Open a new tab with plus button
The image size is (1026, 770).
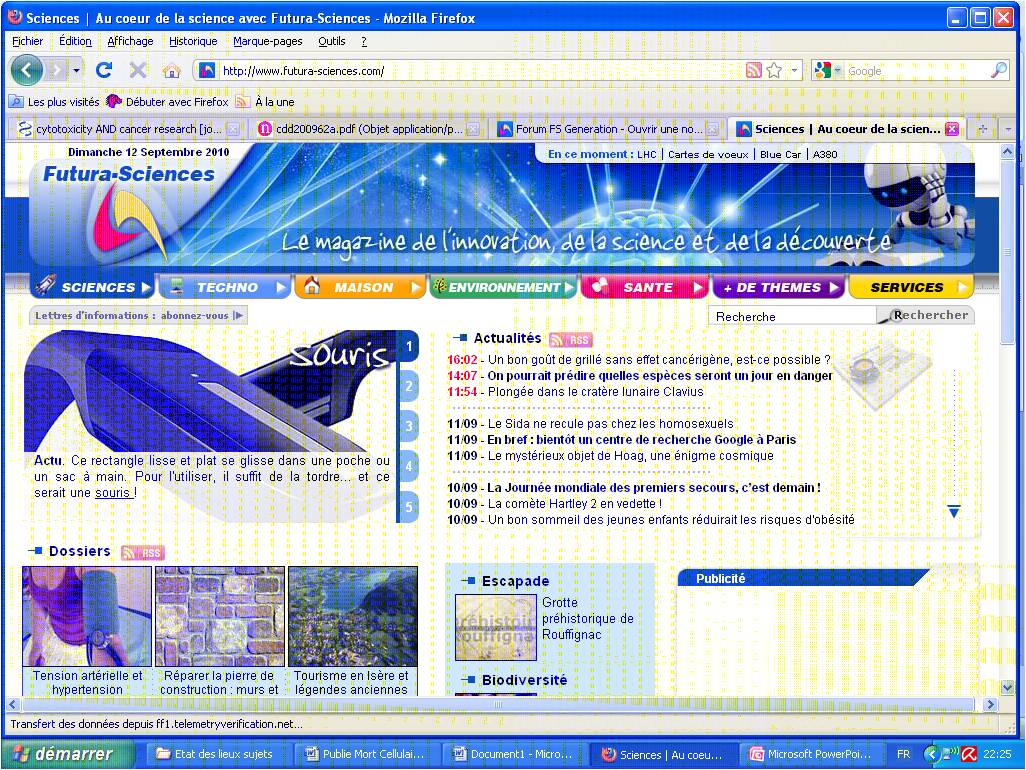pos(983,130)
